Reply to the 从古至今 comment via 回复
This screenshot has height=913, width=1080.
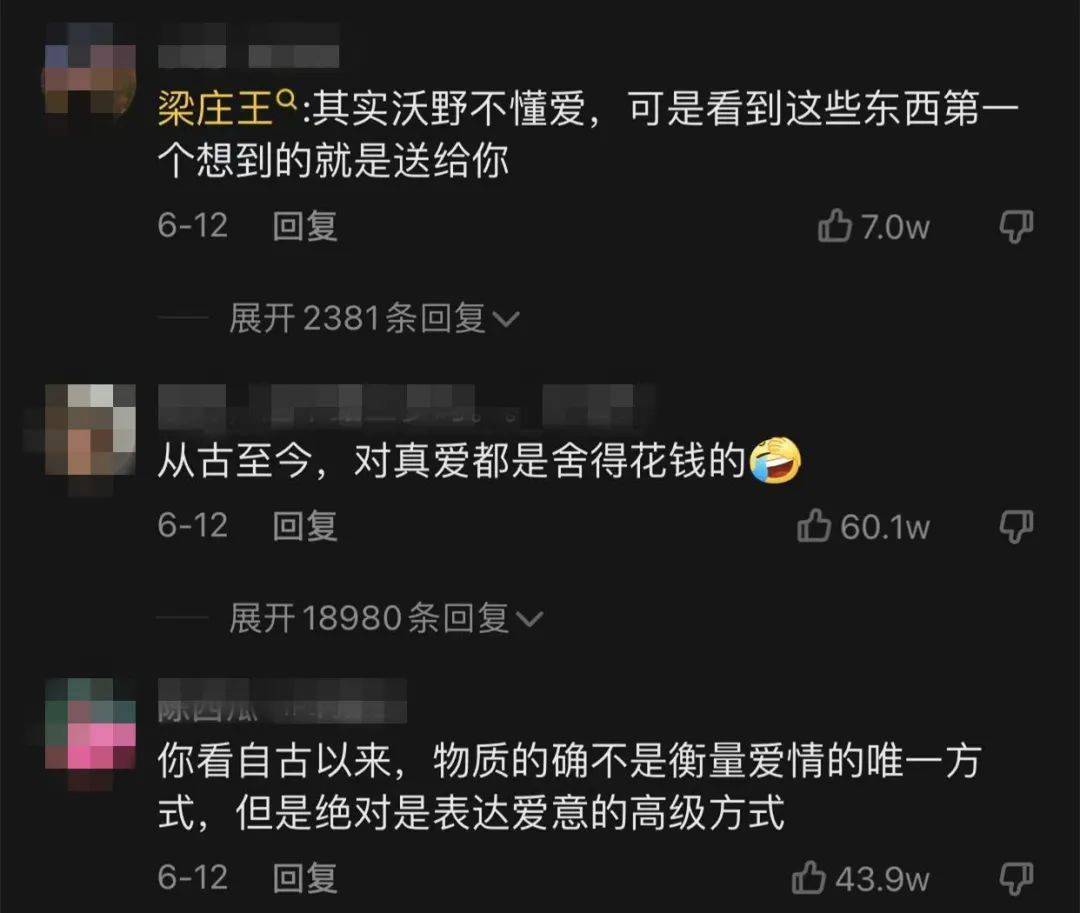point(305,526)
